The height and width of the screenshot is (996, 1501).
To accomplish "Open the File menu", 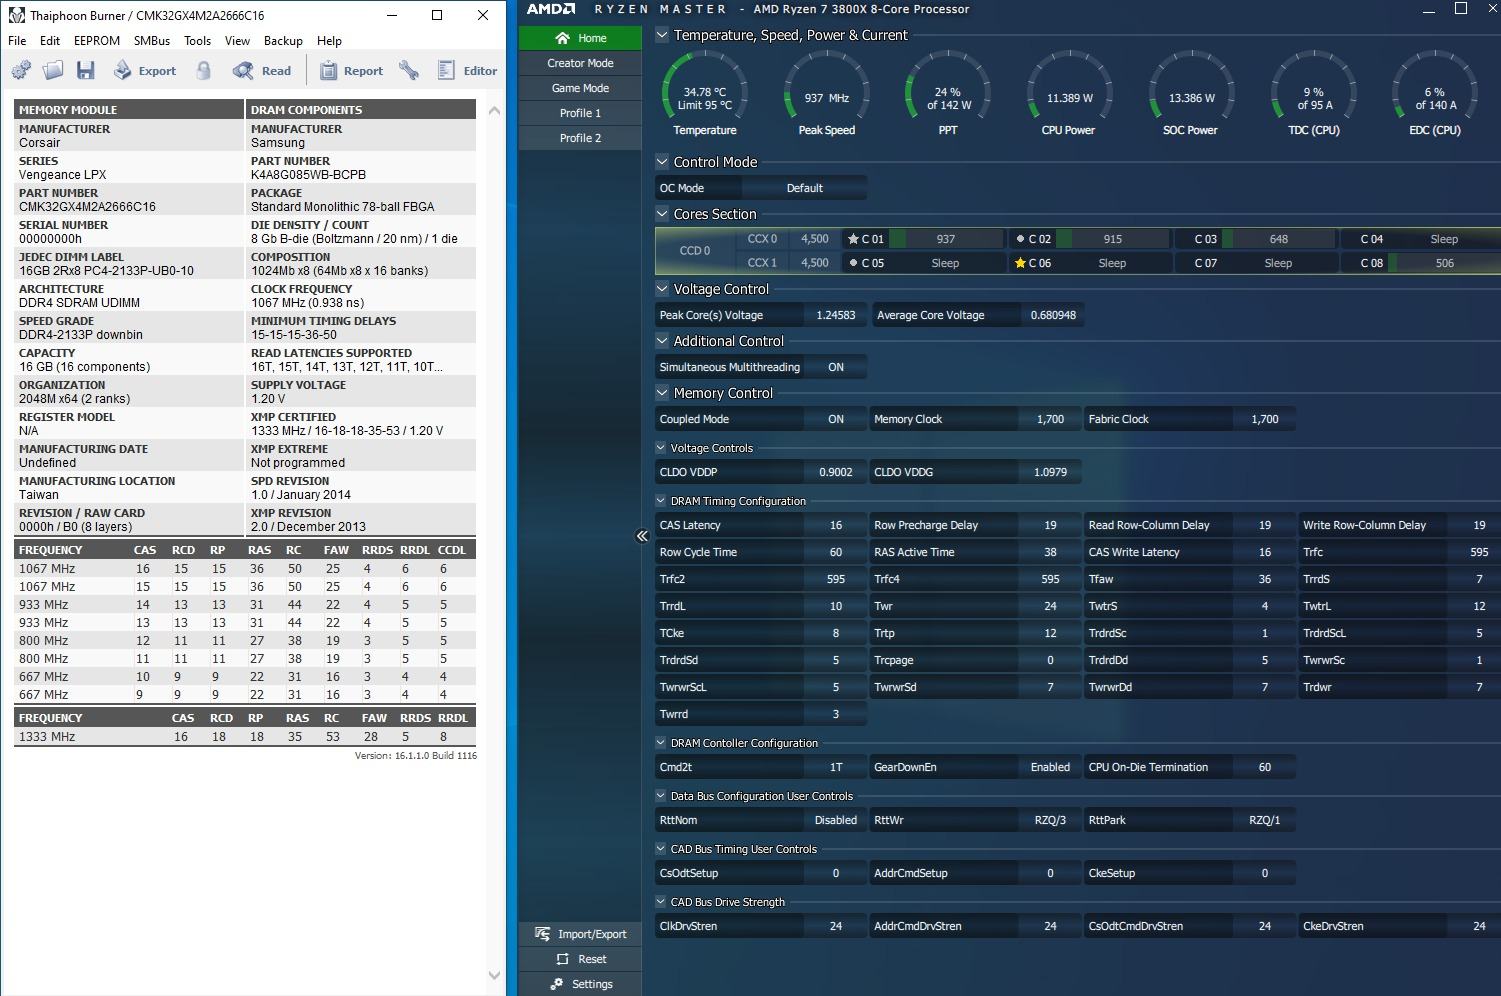I will point(17,41).
